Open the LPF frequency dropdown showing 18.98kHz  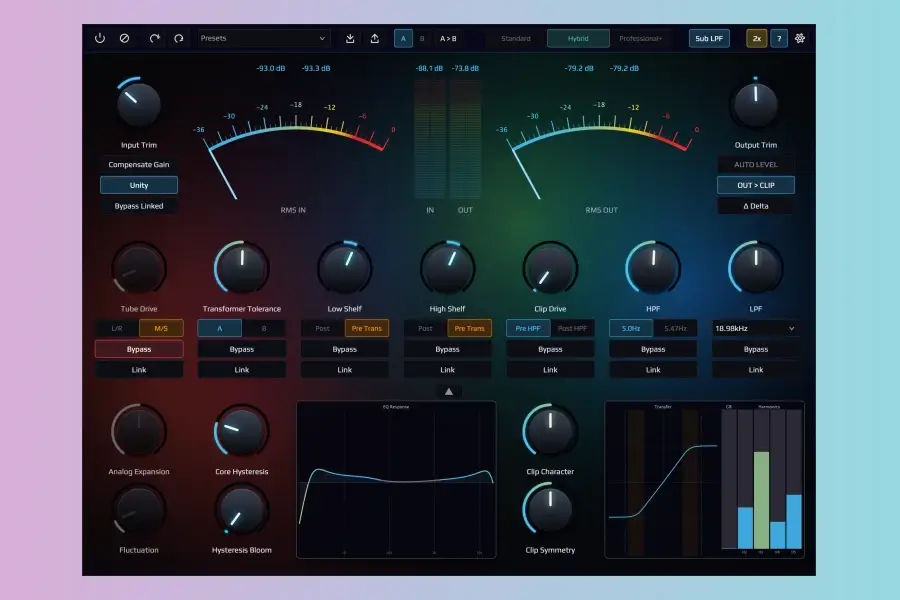point(757,328)
